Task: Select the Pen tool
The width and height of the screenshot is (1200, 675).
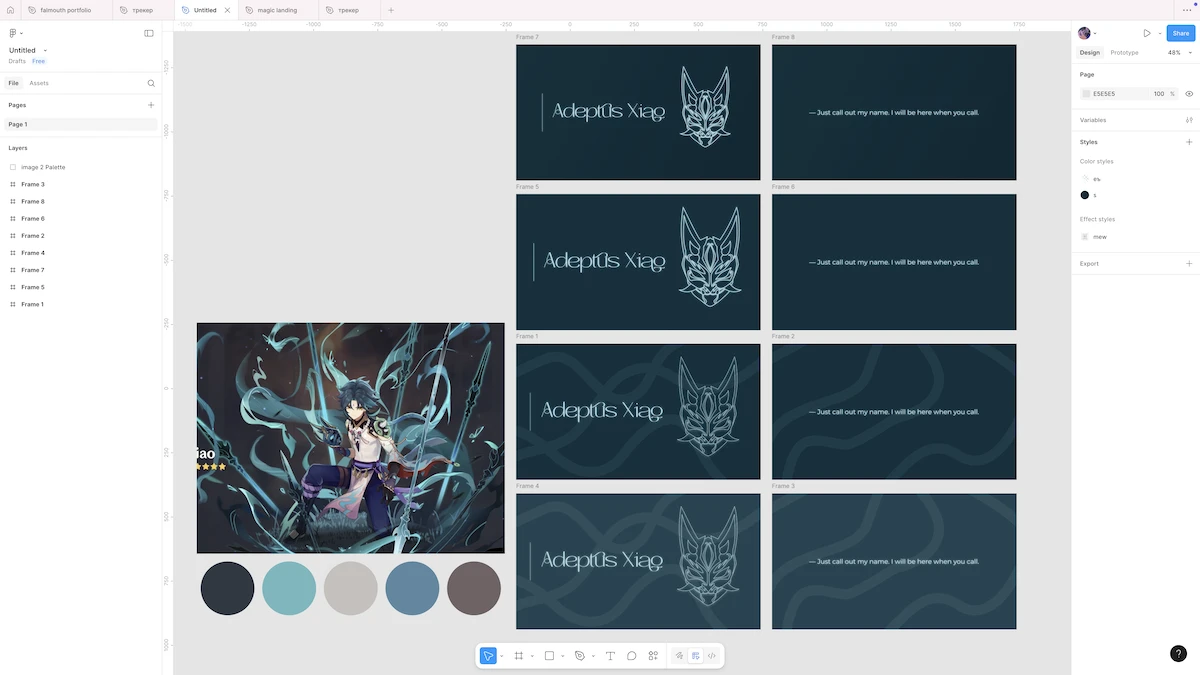Action: (580, 656)
